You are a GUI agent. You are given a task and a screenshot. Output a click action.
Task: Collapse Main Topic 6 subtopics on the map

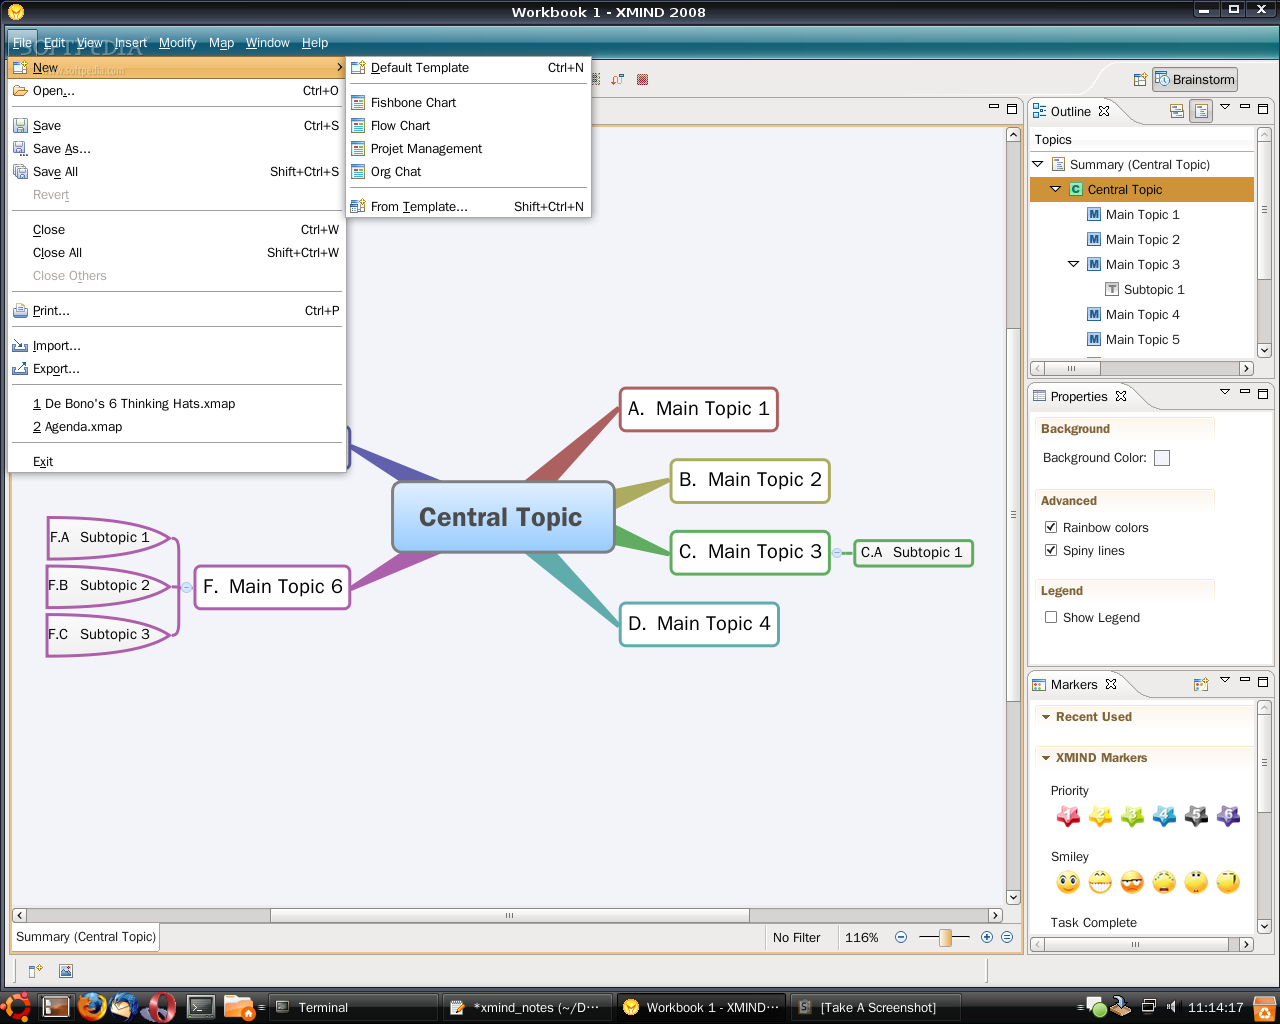186,587
